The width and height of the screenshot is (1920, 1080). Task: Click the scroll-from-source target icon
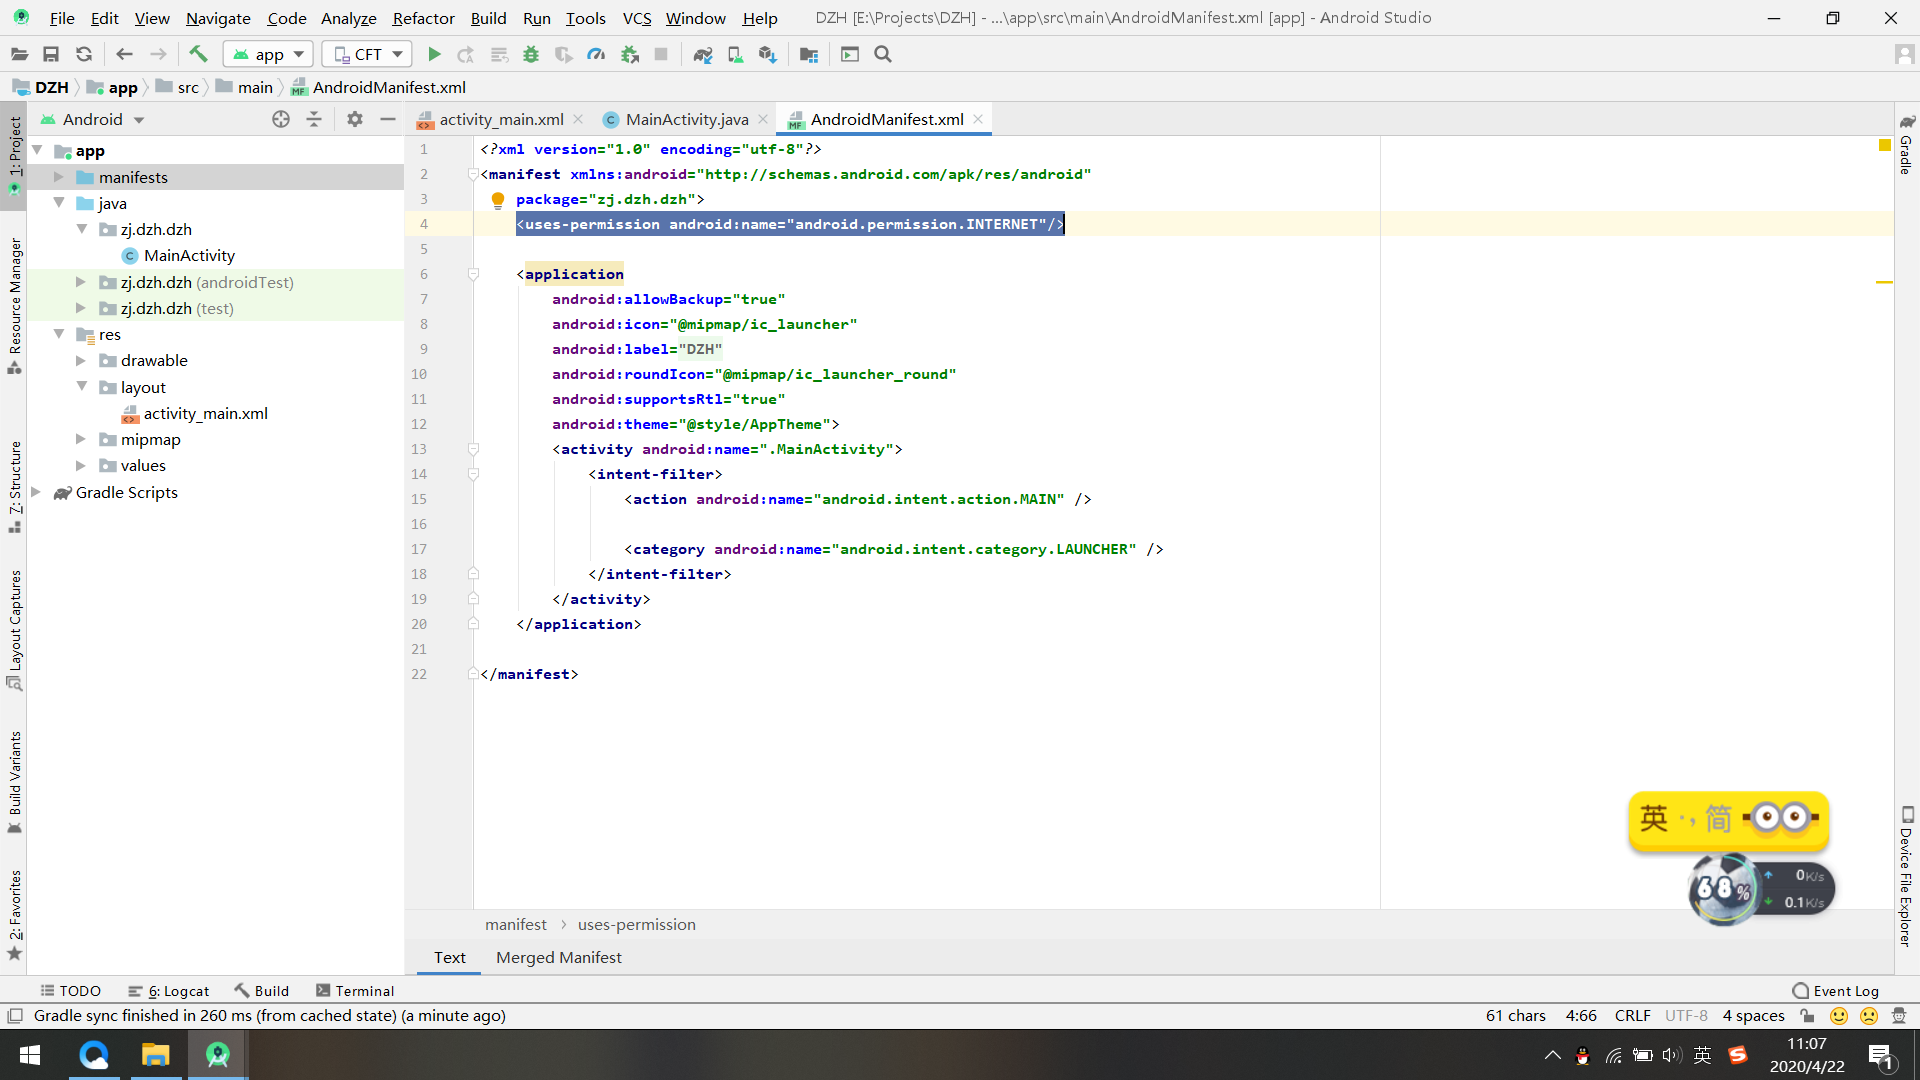pos(281,119)
